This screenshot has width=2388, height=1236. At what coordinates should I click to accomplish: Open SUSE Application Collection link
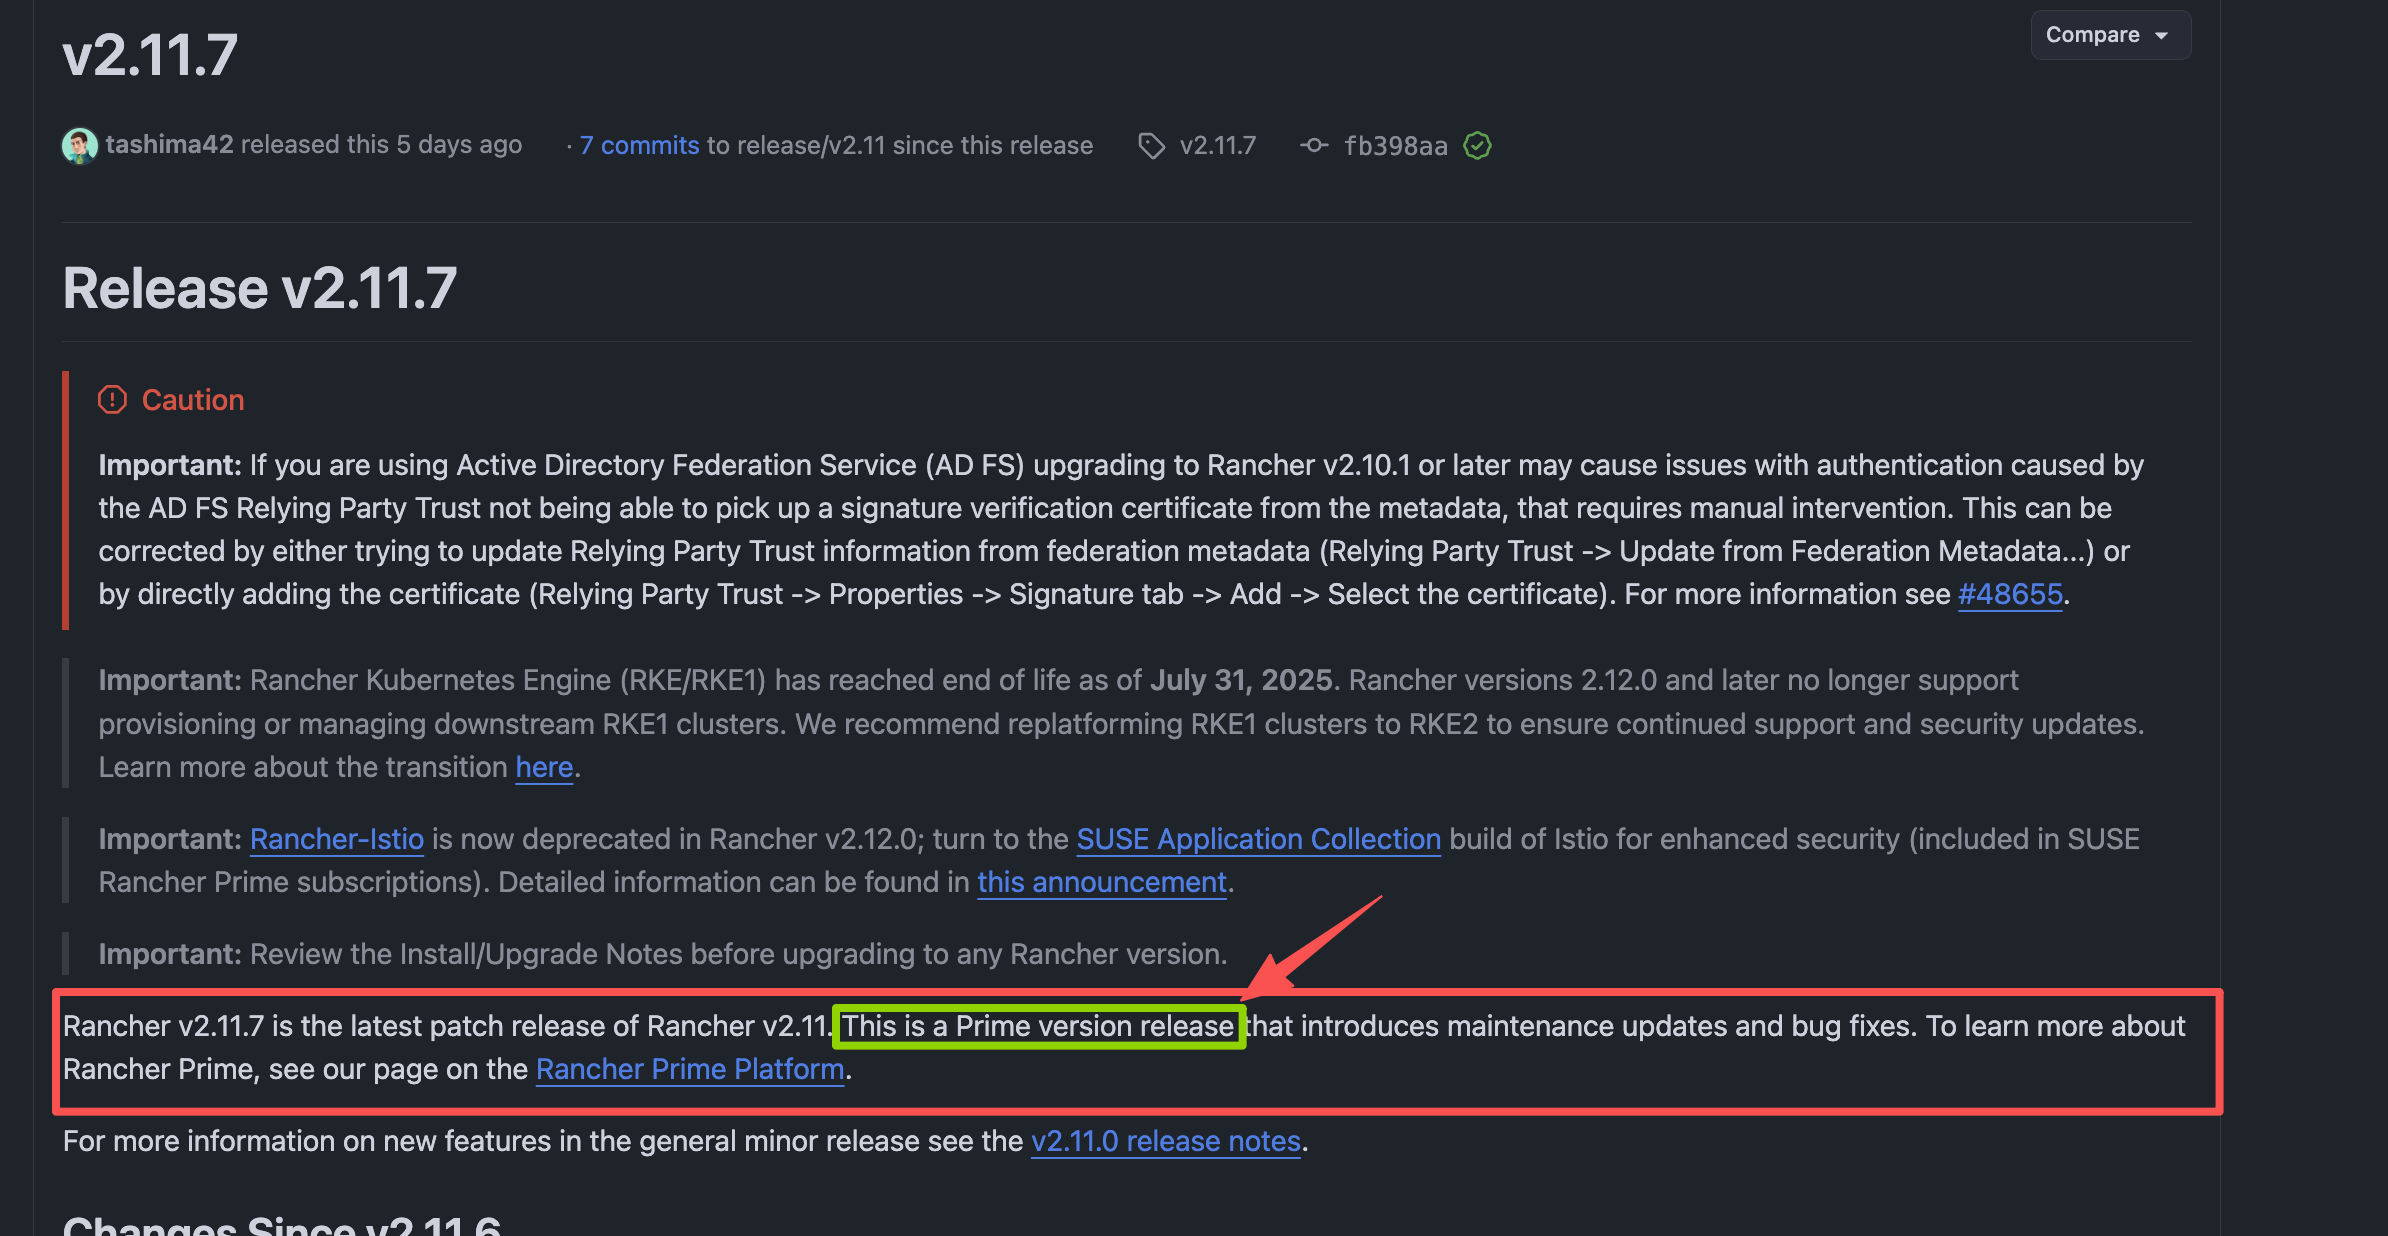coord(1258,839)
